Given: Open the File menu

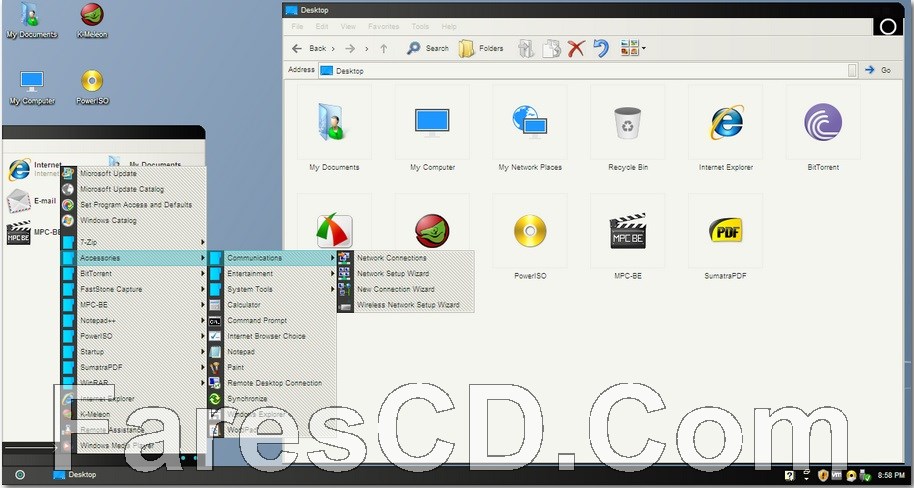Looking at the screenshot, I should tap(297, 27).
